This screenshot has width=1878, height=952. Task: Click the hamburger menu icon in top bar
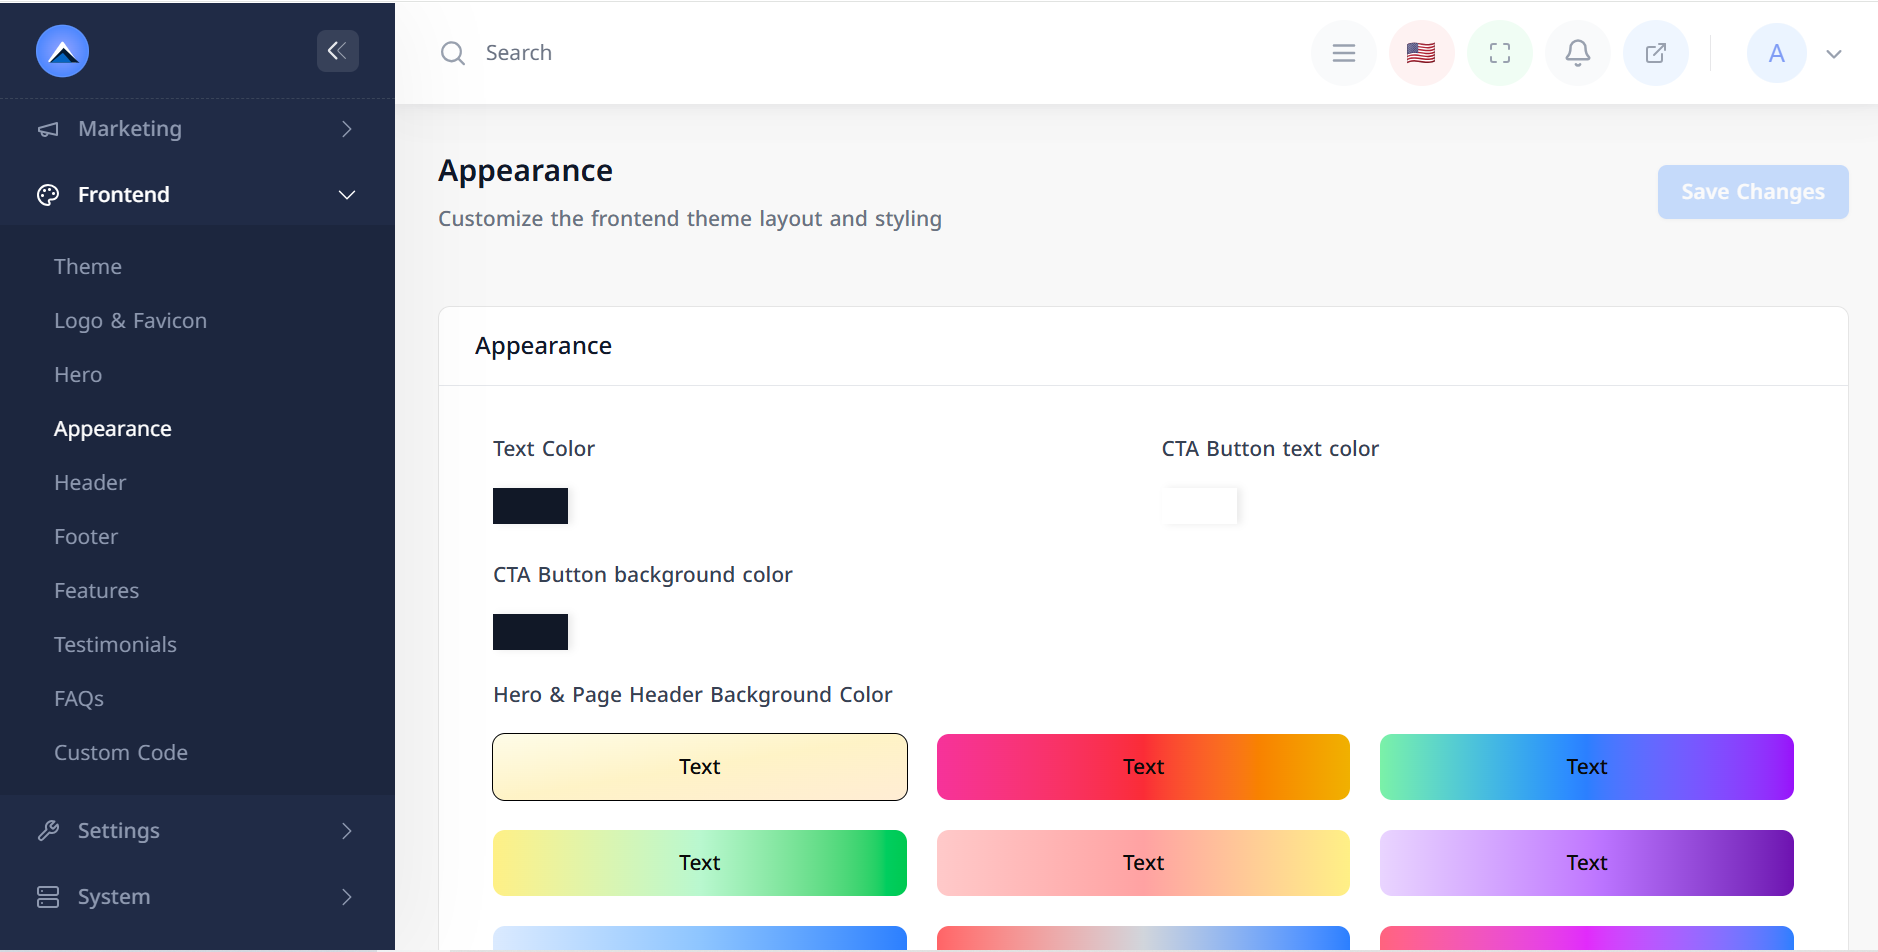click(1343, 53)
